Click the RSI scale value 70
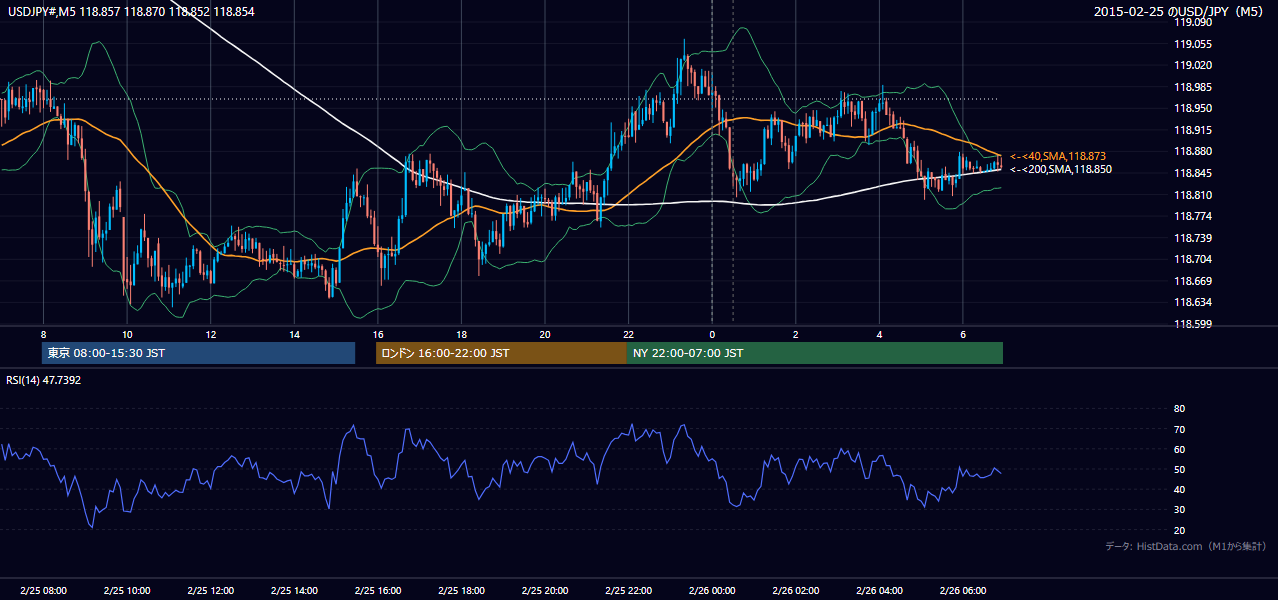 (x=1179, y=429)
